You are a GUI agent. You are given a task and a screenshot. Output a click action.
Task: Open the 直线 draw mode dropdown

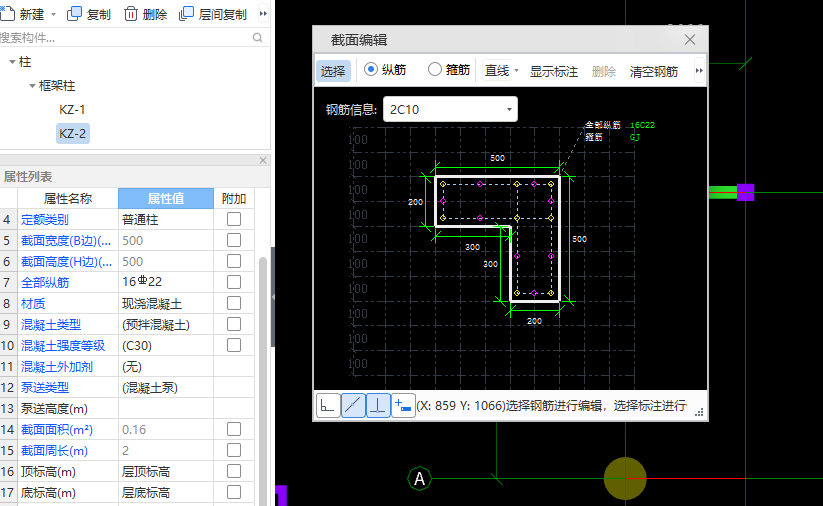click(x=516, y=71)
